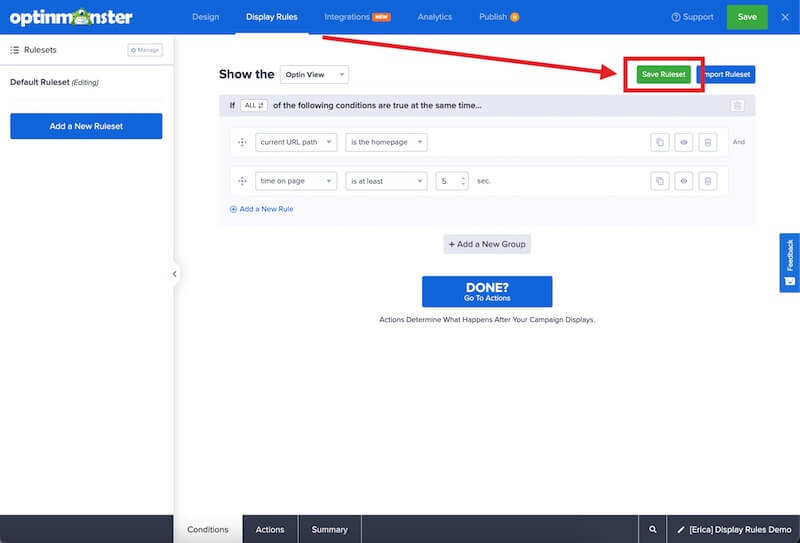Switch to Summary bottom tab

click(330, 530)
